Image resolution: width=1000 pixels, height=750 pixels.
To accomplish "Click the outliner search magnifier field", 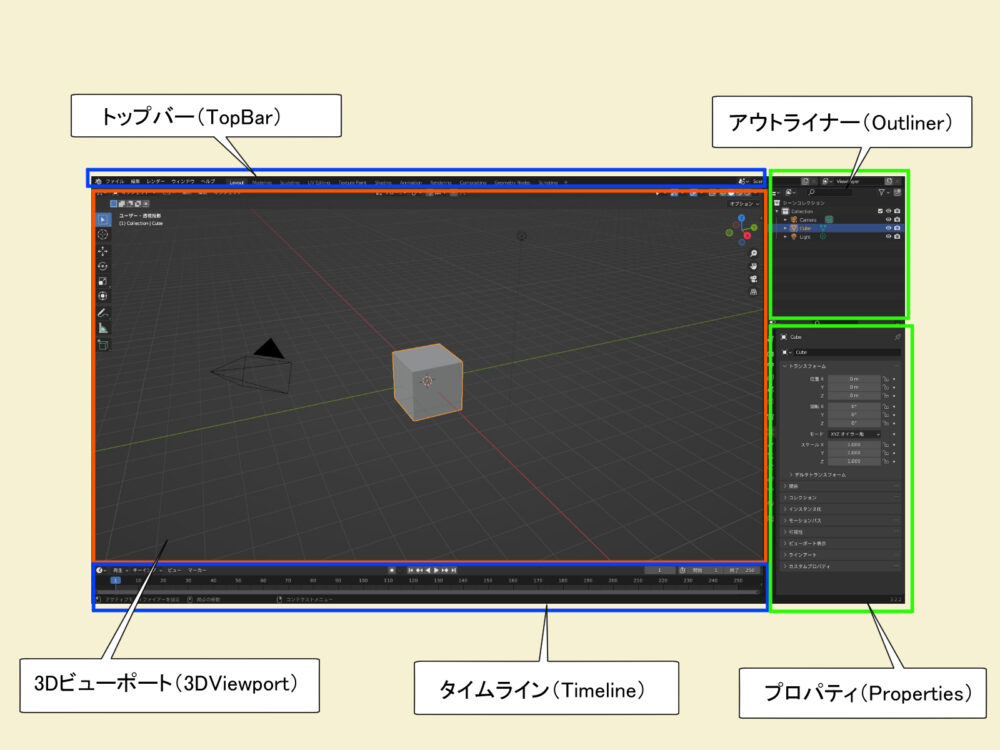I will pyautogui.click(x=830, y=192).
